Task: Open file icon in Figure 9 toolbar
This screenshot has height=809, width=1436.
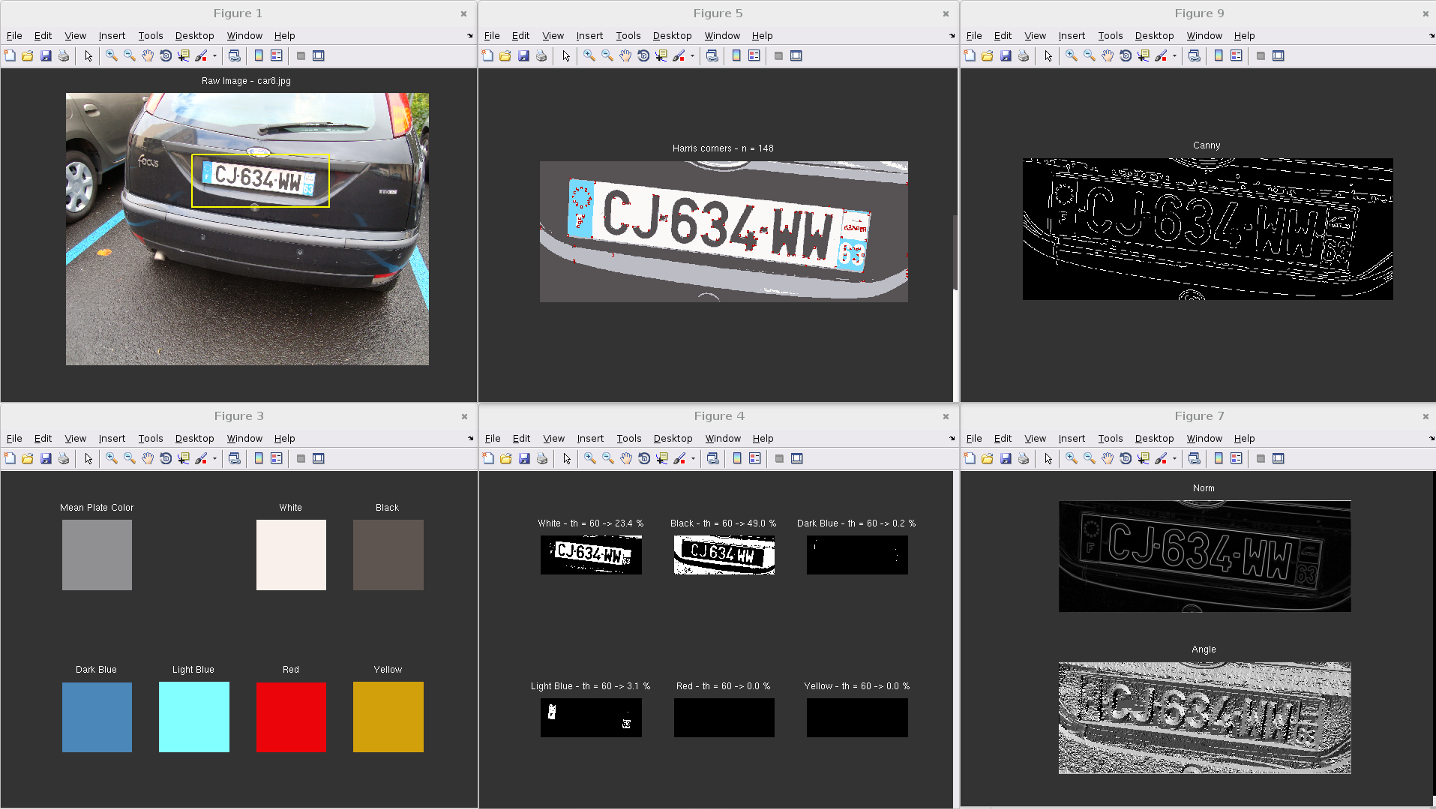Action: (x=987, y=56)
